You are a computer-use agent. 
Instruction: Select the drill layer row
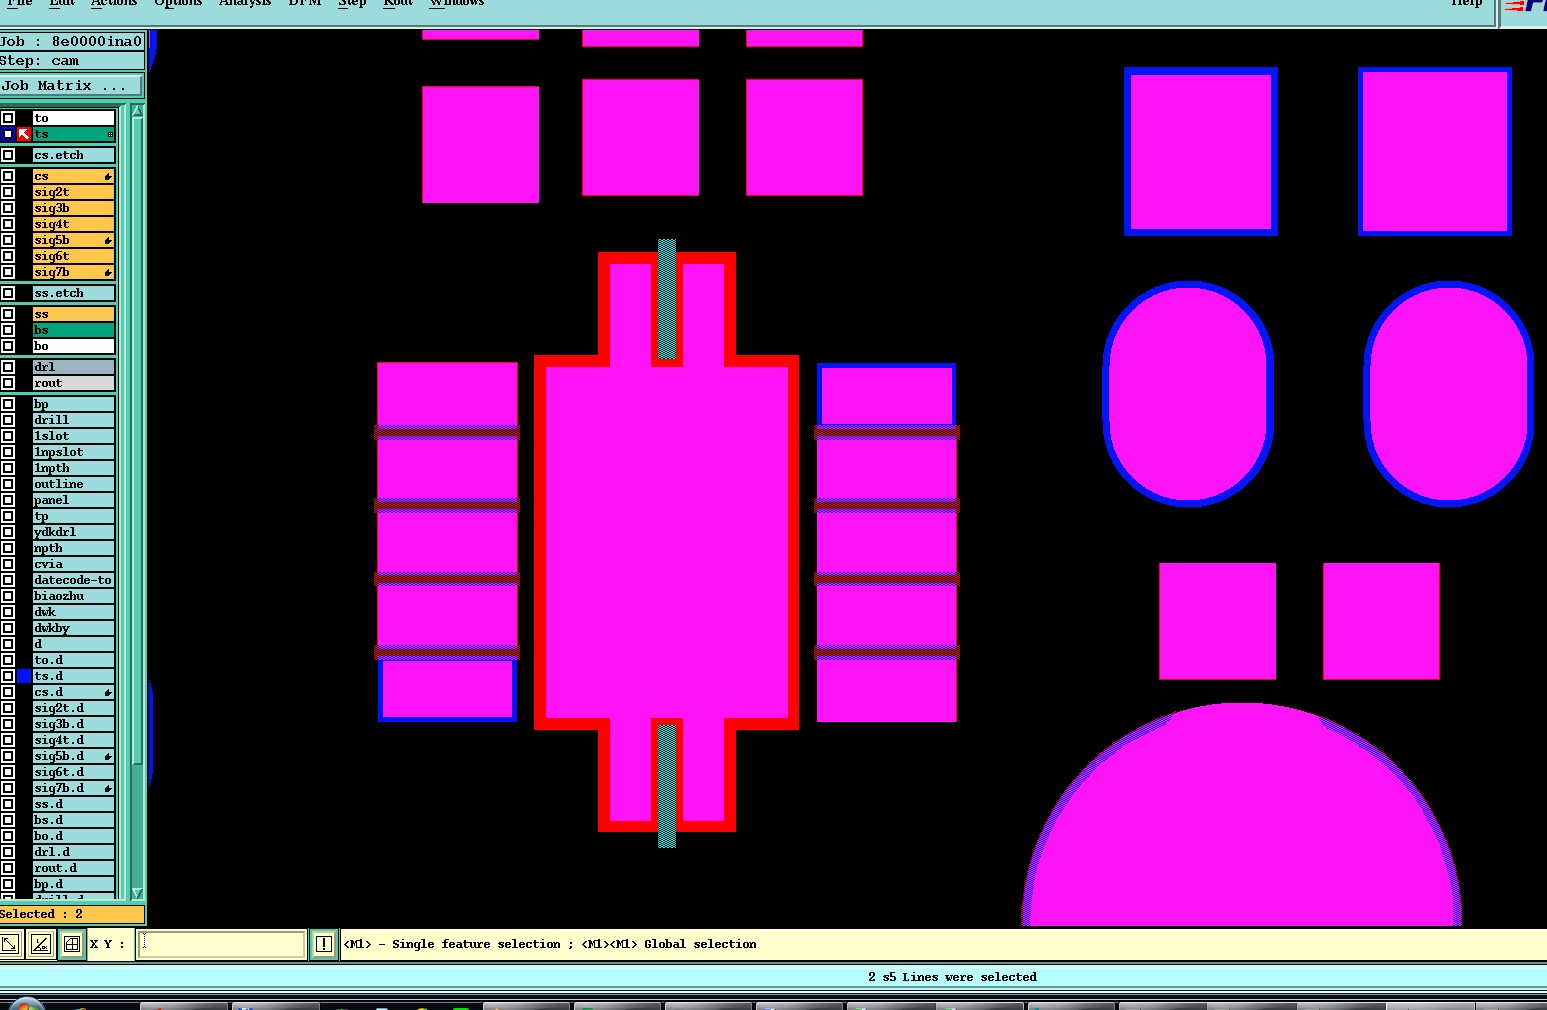(x=73, y=420)
